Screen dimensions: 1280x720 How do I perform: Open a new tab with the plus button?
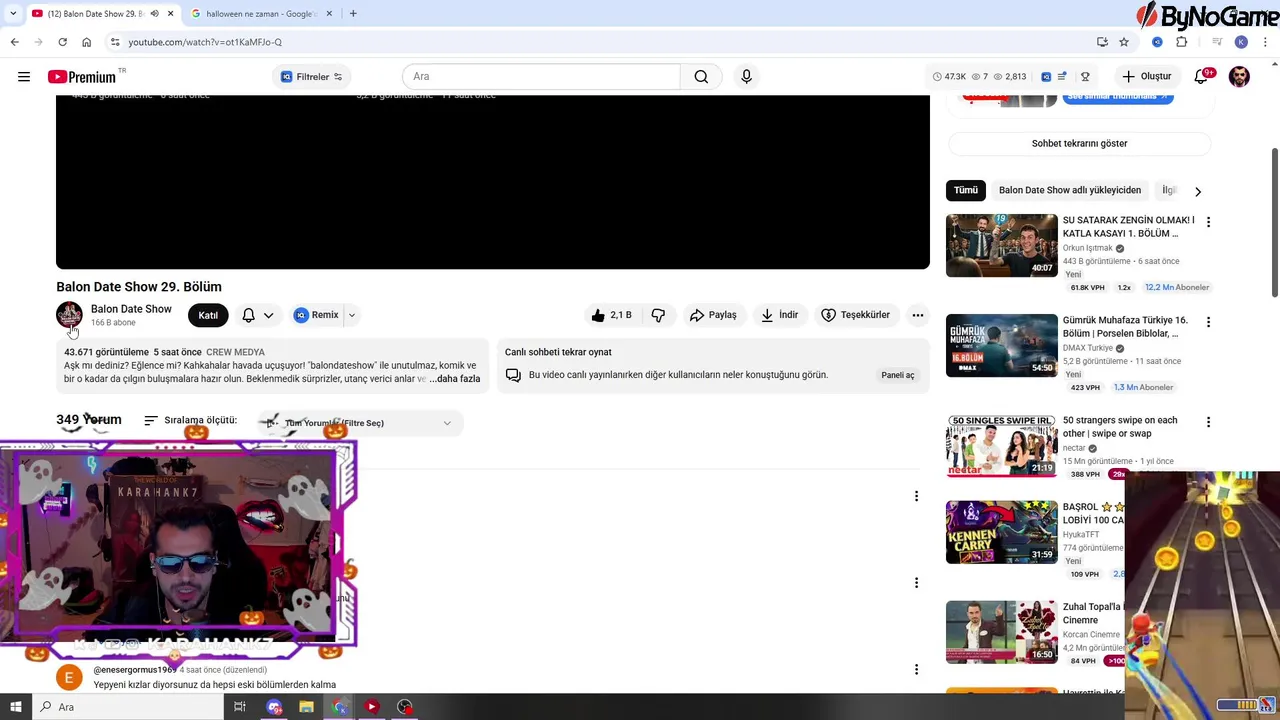pos(353,13)
